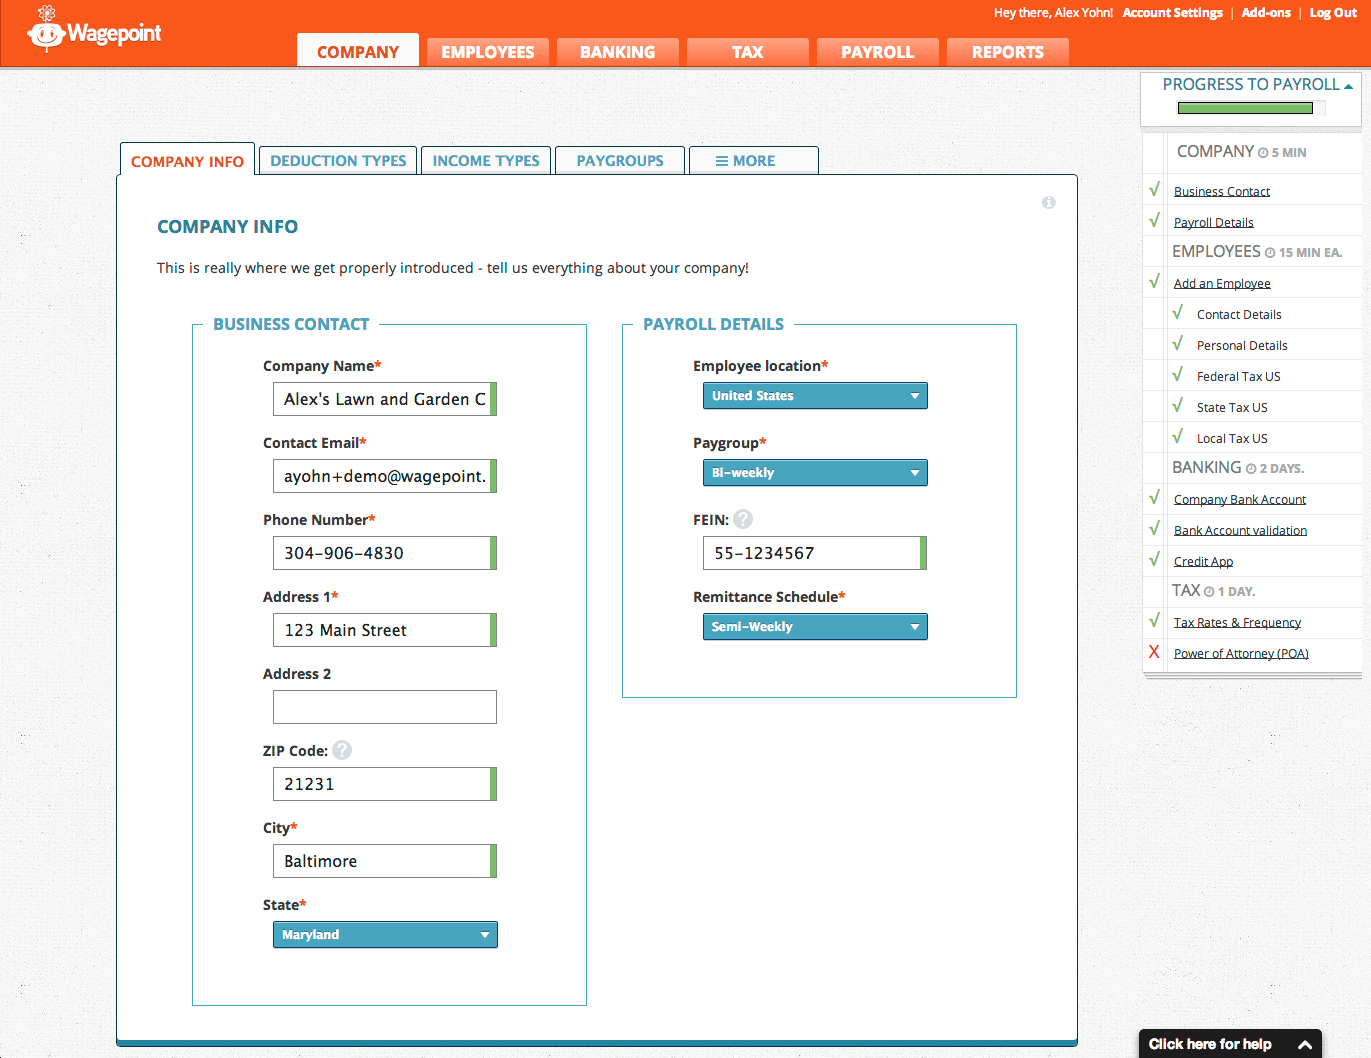Toggle the checkmark beside Credit App
The image size is (1371, 1058).
(x=1154, y=560)
